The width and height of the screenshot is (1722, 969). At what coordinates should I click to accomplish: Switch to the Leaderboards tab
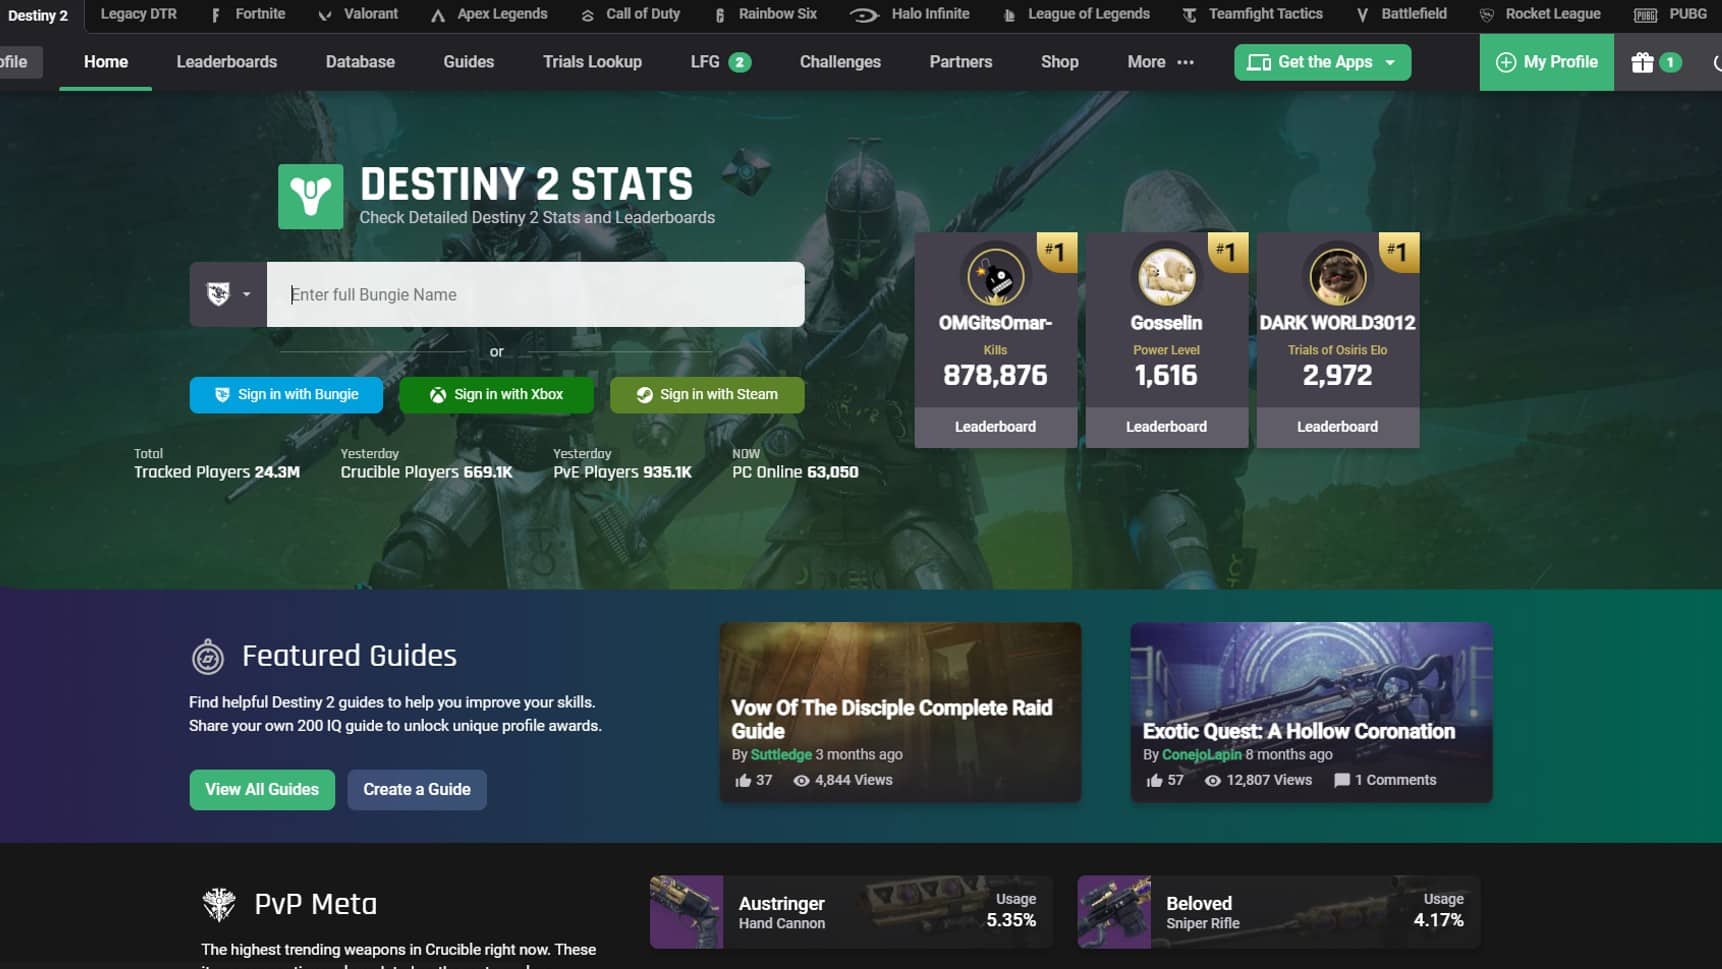click(x=227, y=62)
